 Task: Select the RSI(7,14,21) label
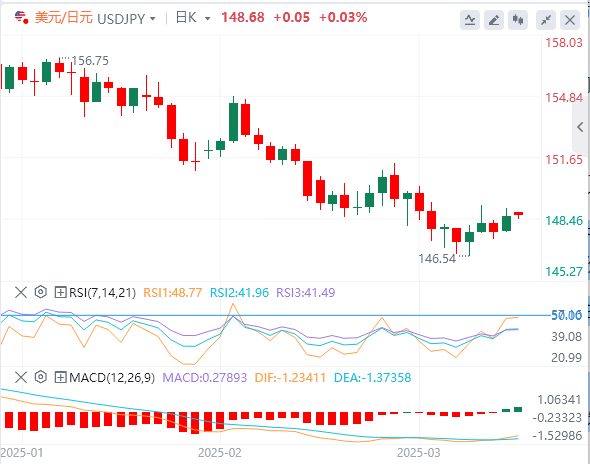[x=102, y=292]
